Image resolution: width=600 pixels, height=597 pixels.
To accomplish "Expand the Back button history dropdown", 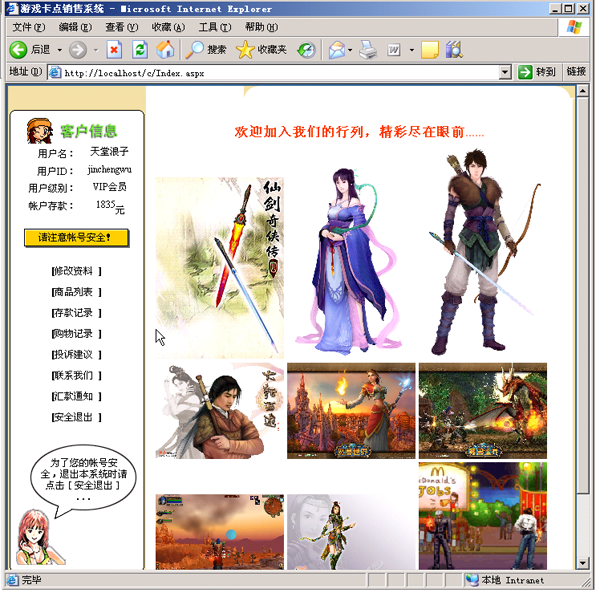I will [x=59, y=50].
